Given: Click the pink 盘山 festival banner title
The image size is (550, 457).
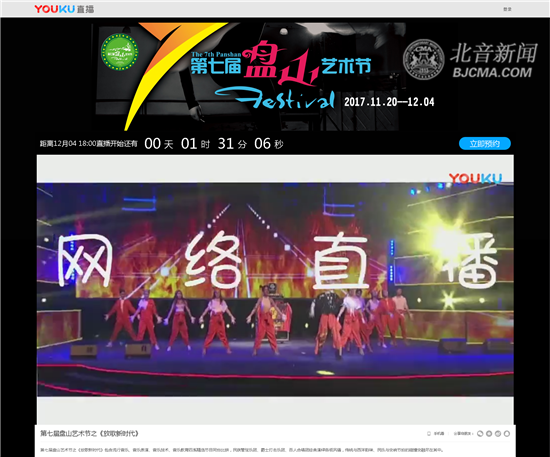Looking at the screenshot, I should click(x=282, y=64).
